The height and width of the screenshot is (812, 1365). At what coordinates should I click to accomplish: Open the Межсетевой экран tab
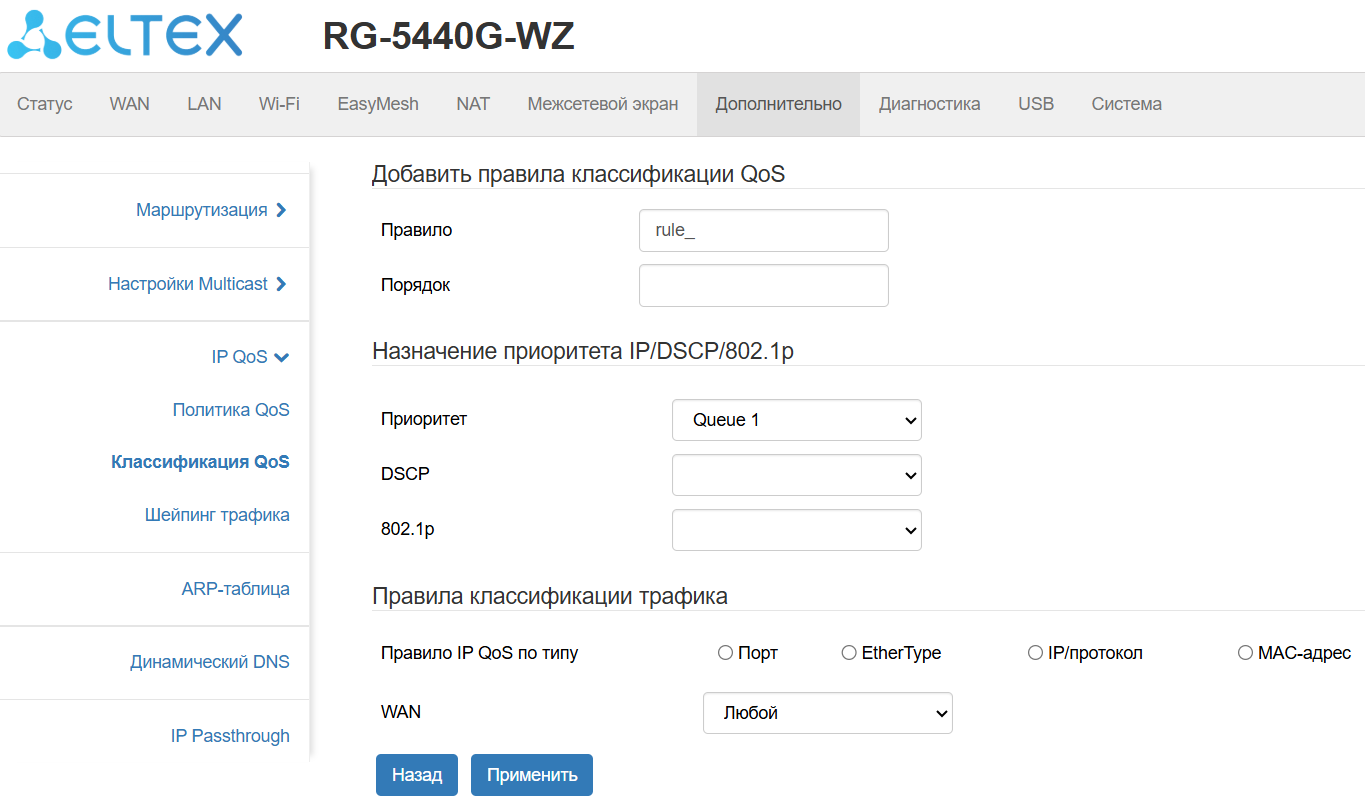pos(602,104)
